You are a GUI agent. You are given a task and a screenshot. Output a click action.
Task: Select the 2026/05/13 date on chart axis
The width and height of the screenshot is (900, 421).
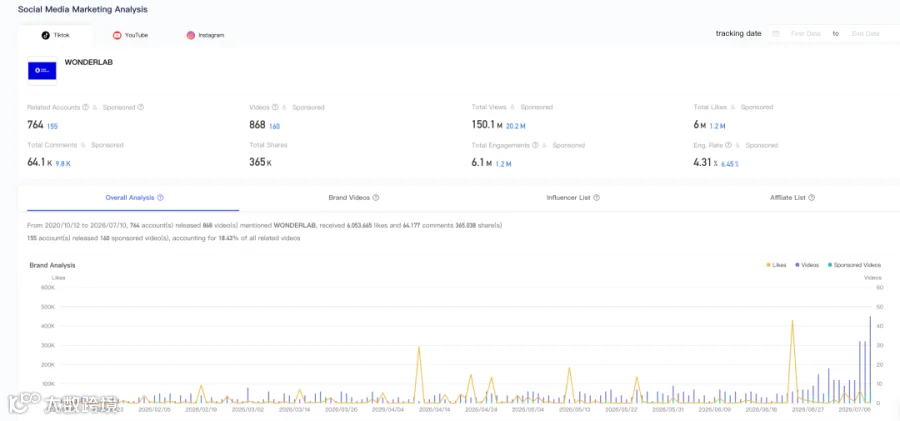[573, 410]
